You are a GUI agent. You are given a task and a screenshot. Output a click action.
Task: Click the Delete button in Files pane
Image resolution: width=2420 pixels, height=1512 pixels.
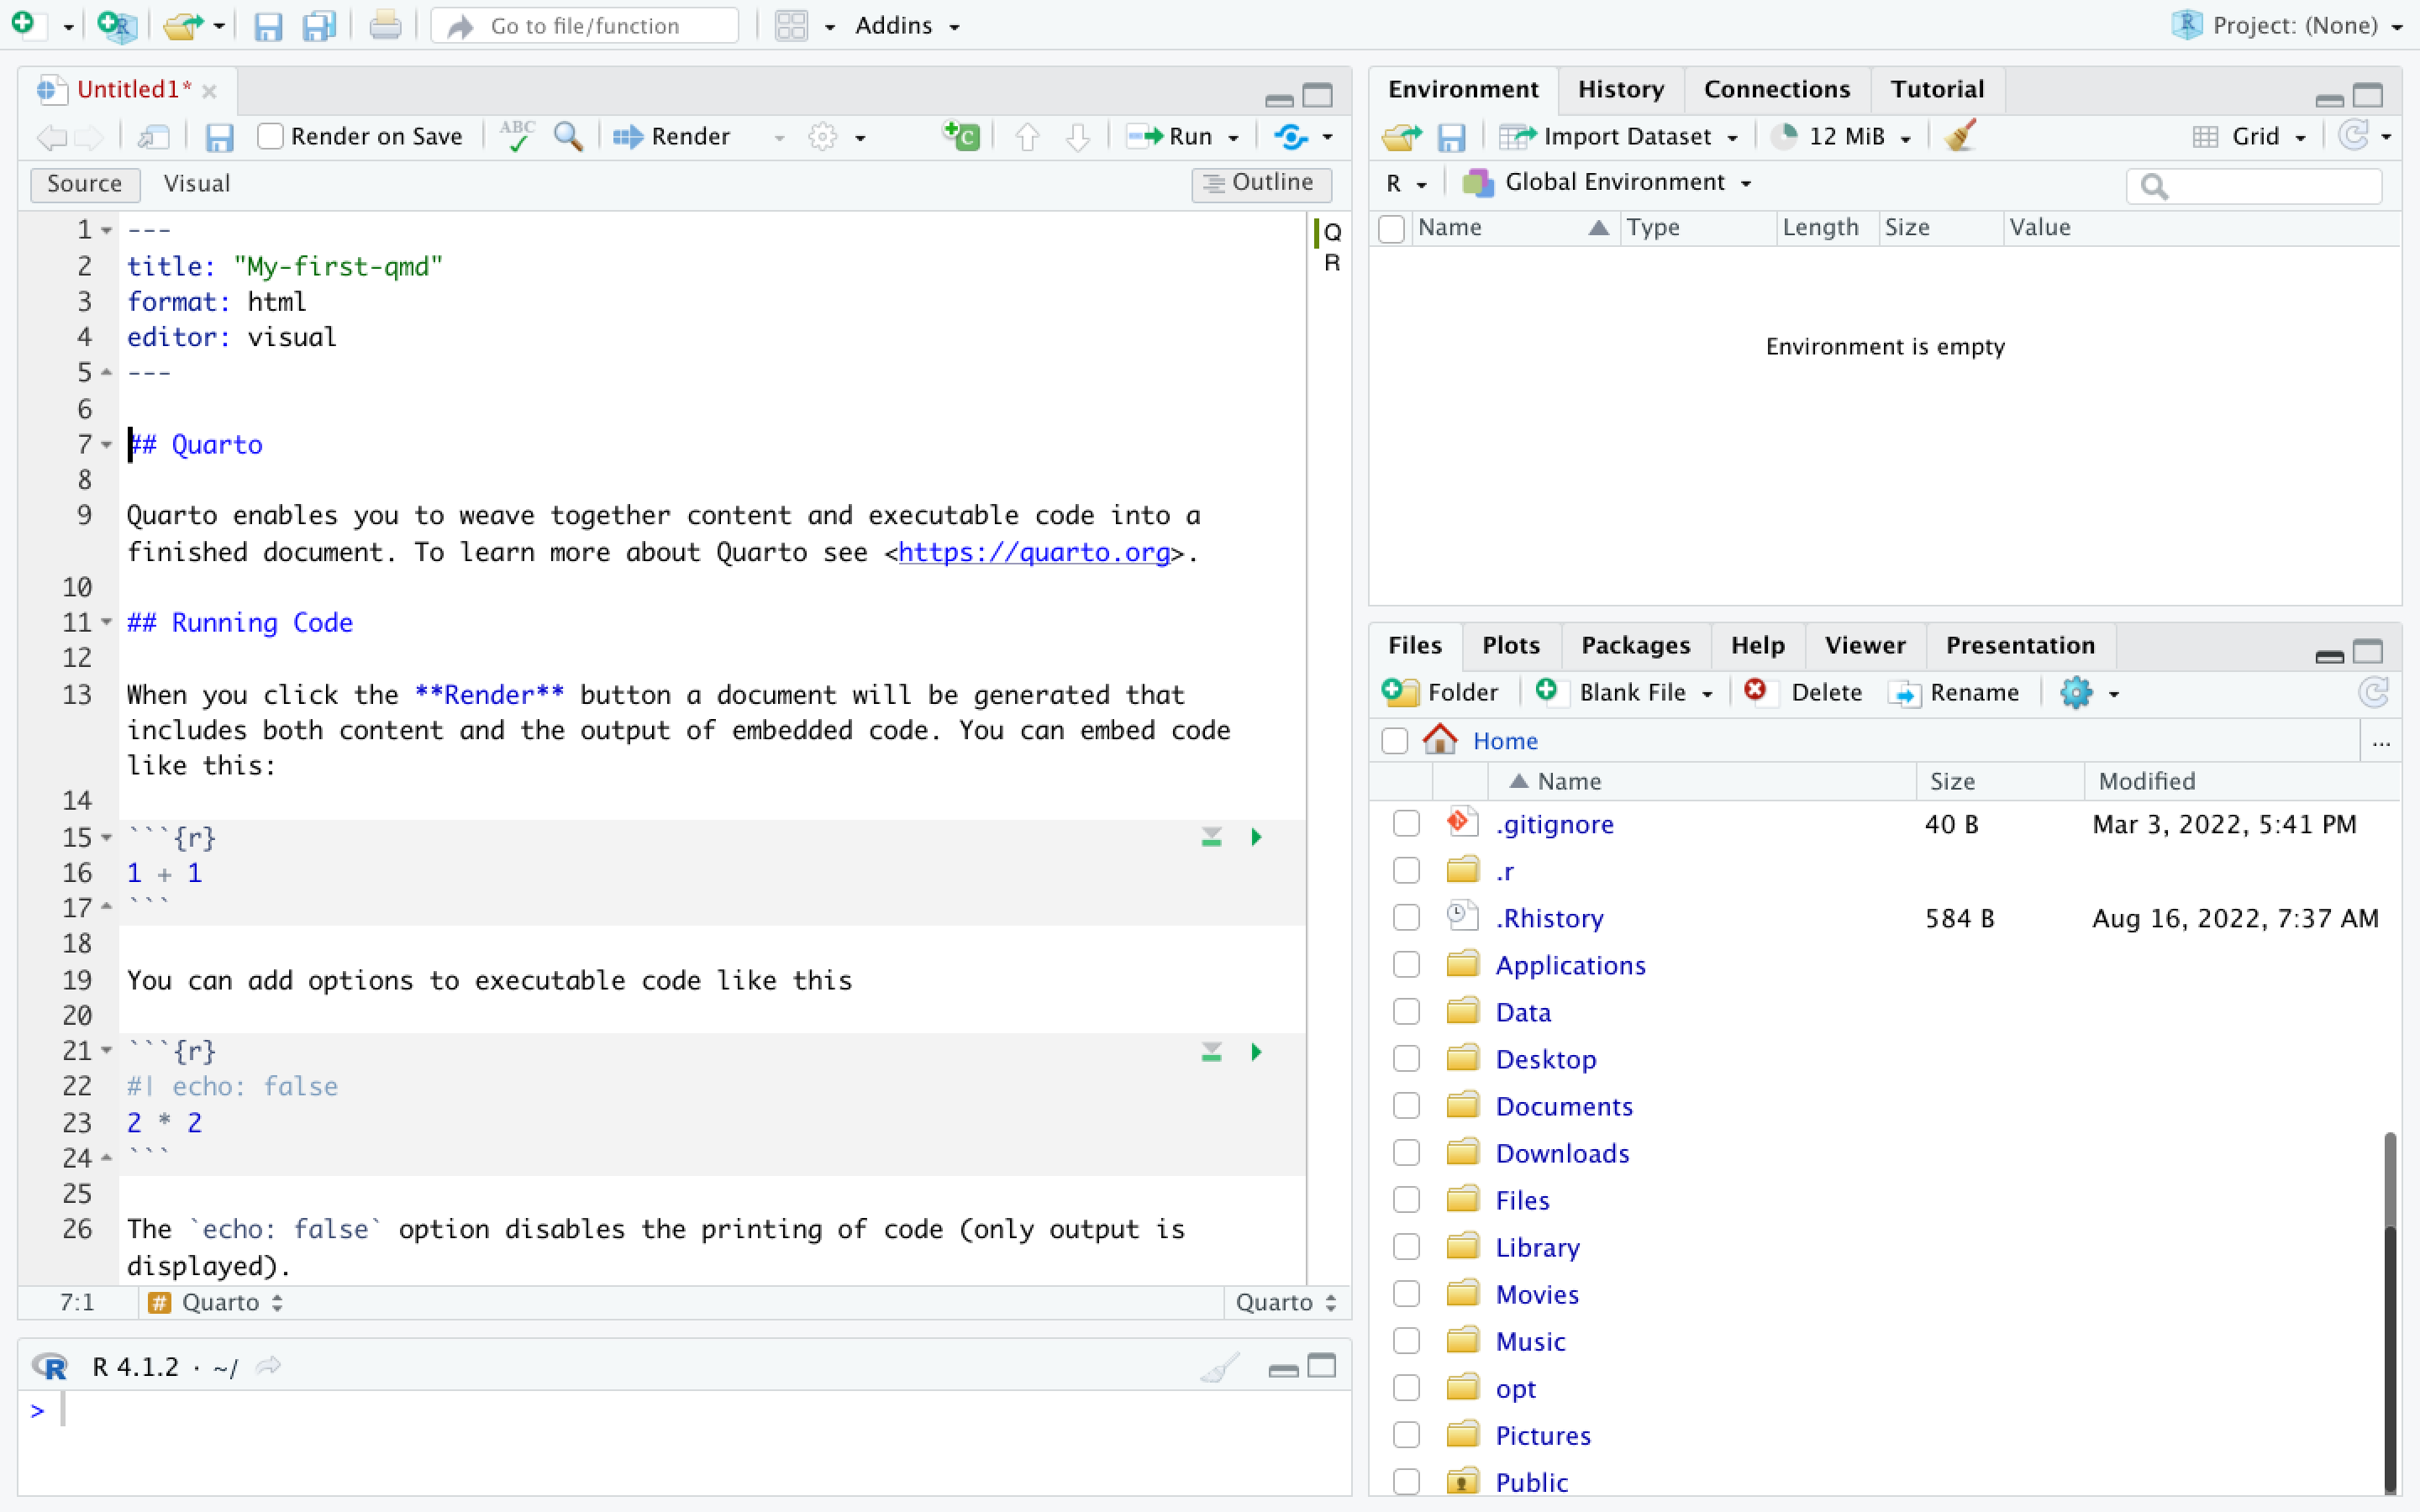(x=1802, y=692)
